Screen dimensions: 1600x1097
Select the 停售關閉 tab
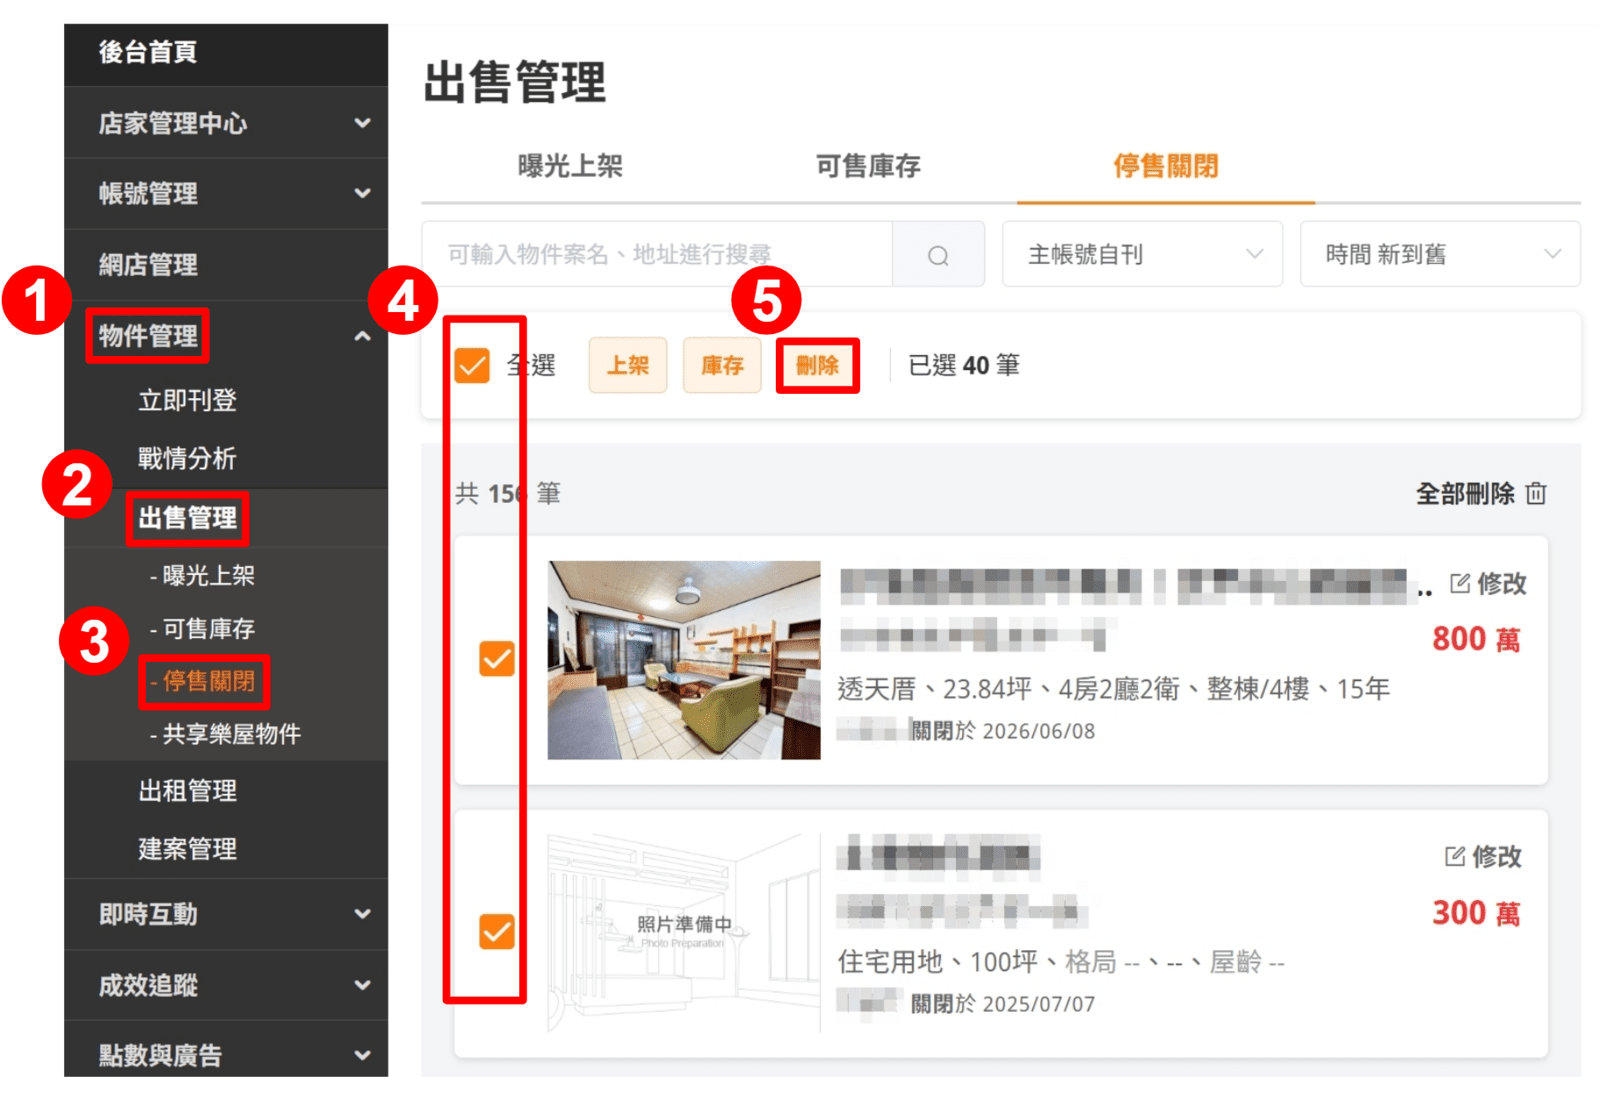(x=1166, y=166)
